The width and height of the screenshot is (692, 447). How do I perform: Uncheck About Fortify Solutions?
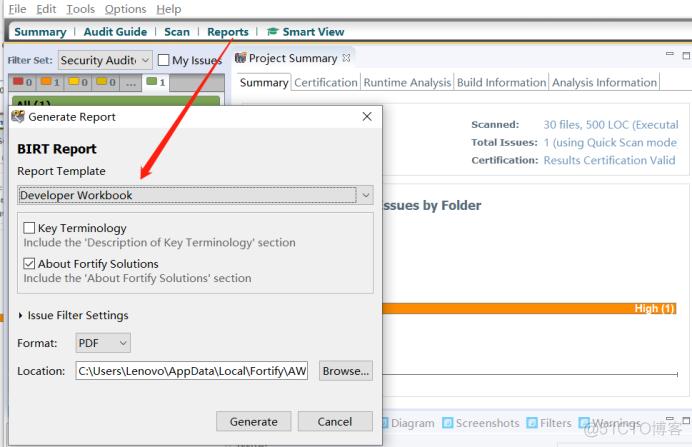tap(29, 263)
